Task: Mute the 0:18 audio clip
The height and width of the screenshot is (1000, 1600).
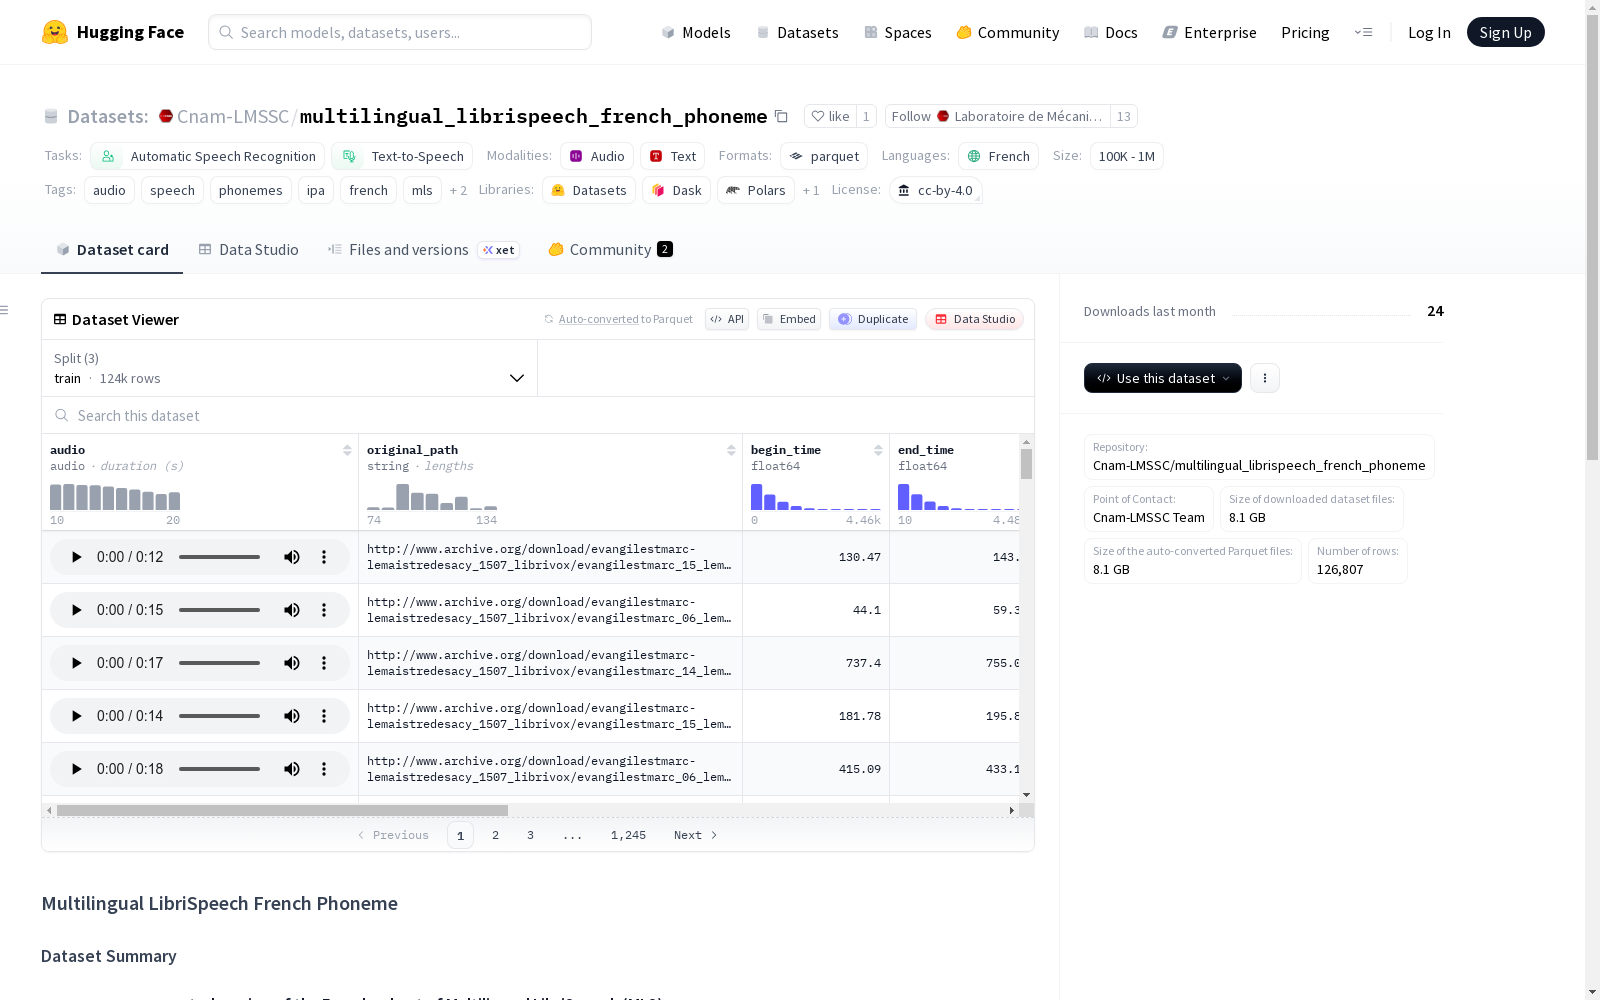Action: coord(292,769)
